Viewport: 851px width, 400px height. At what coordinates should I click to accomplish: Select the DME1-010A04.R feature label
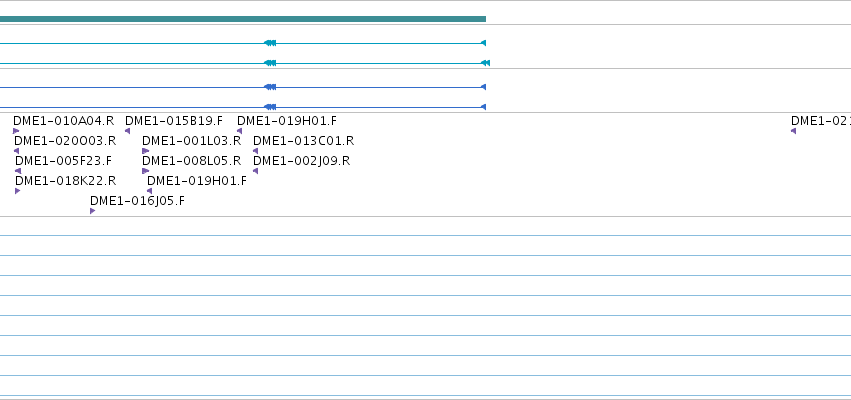(63, 120)
